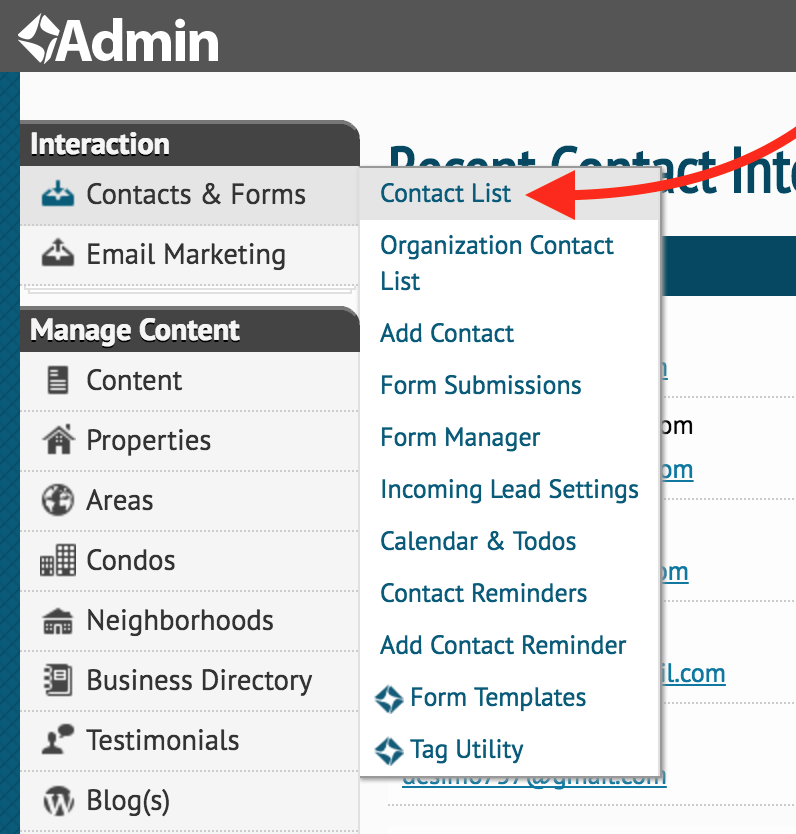Click the Testimonials person icon
Image resolution: width=796 pixels, height=834 pixels.
pyautogui.click(x=57, y=739)
